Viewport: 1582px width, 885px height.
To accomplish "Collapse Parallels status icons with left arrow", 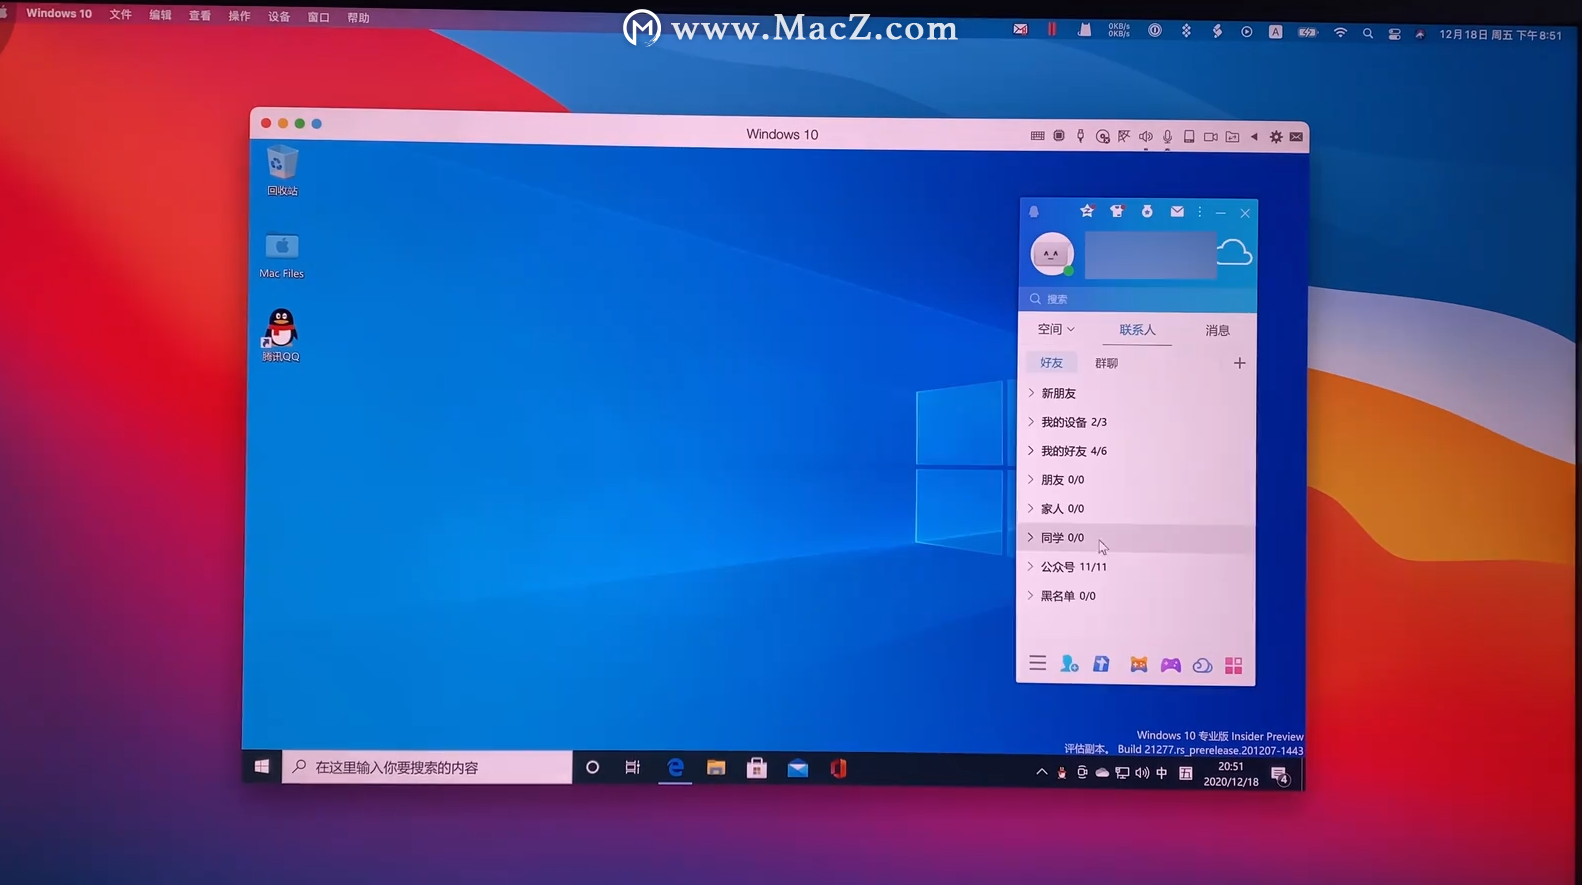I will click(1254, 137).
